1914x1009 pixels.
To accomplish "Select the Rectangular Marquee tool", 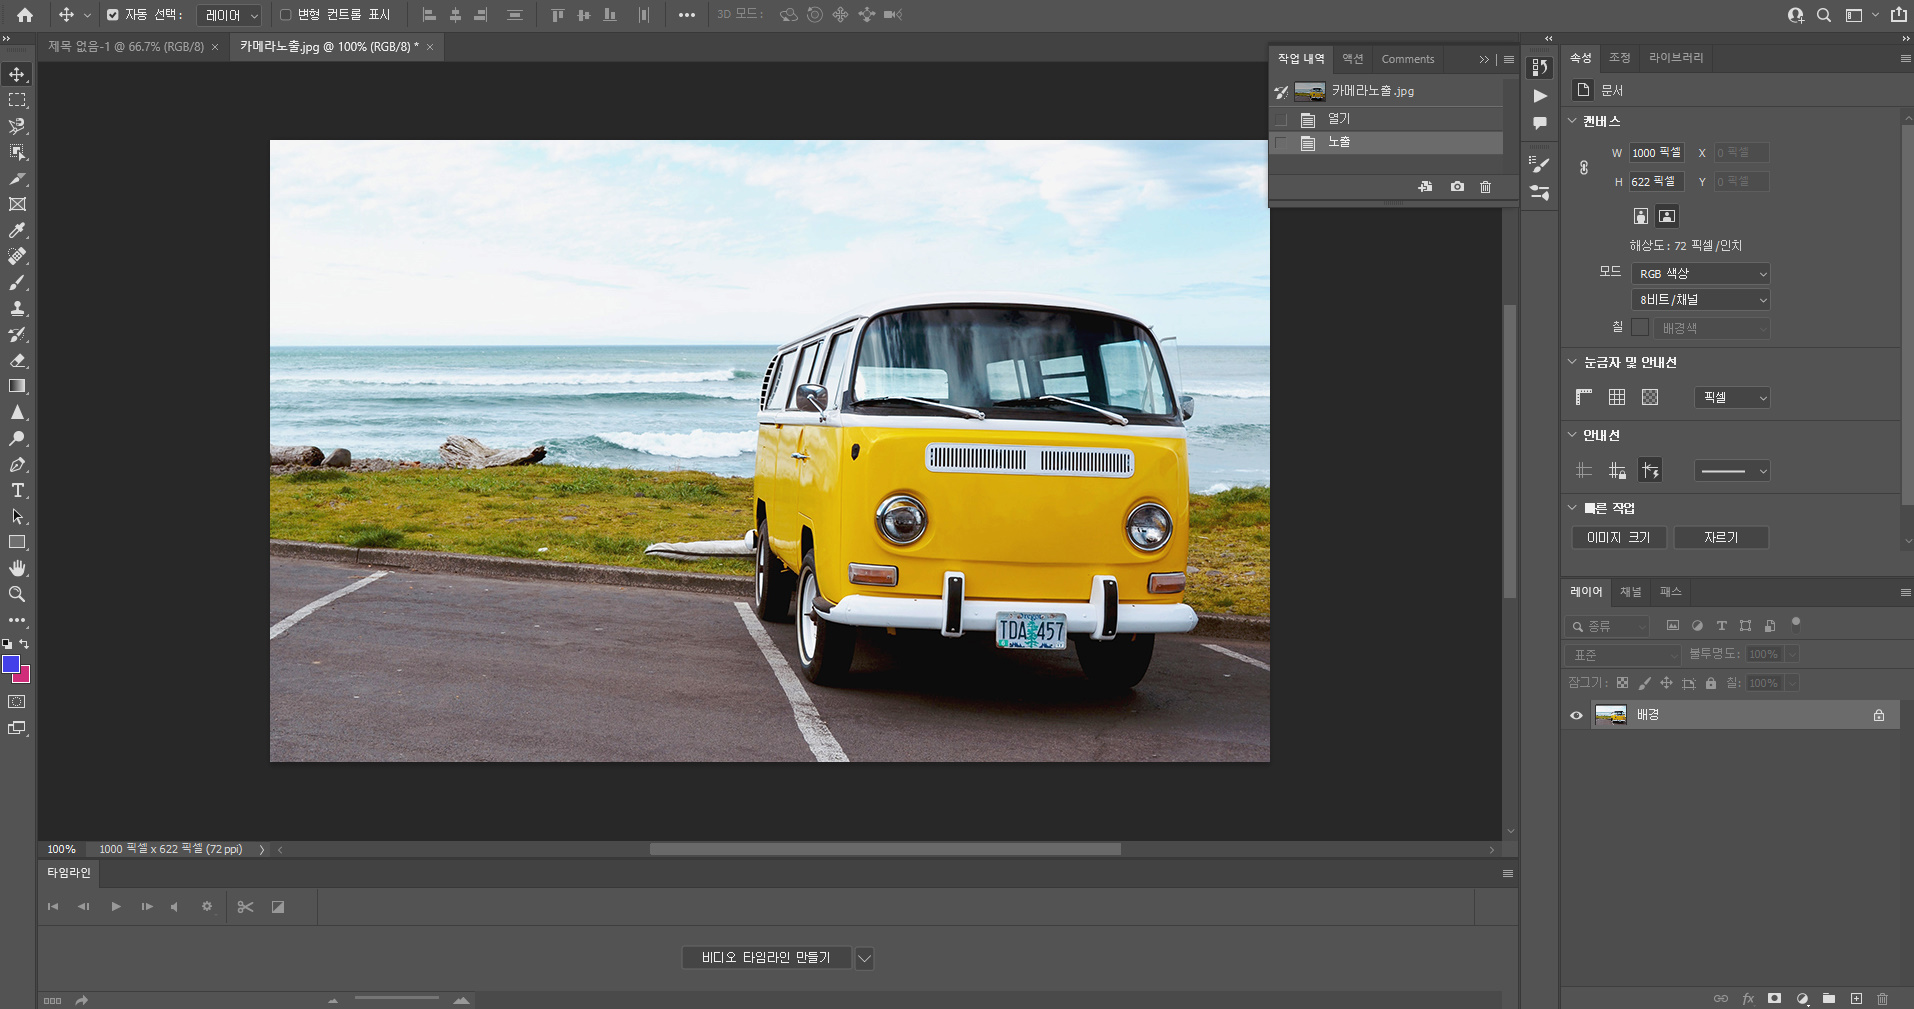I will [x=17, y=100].
